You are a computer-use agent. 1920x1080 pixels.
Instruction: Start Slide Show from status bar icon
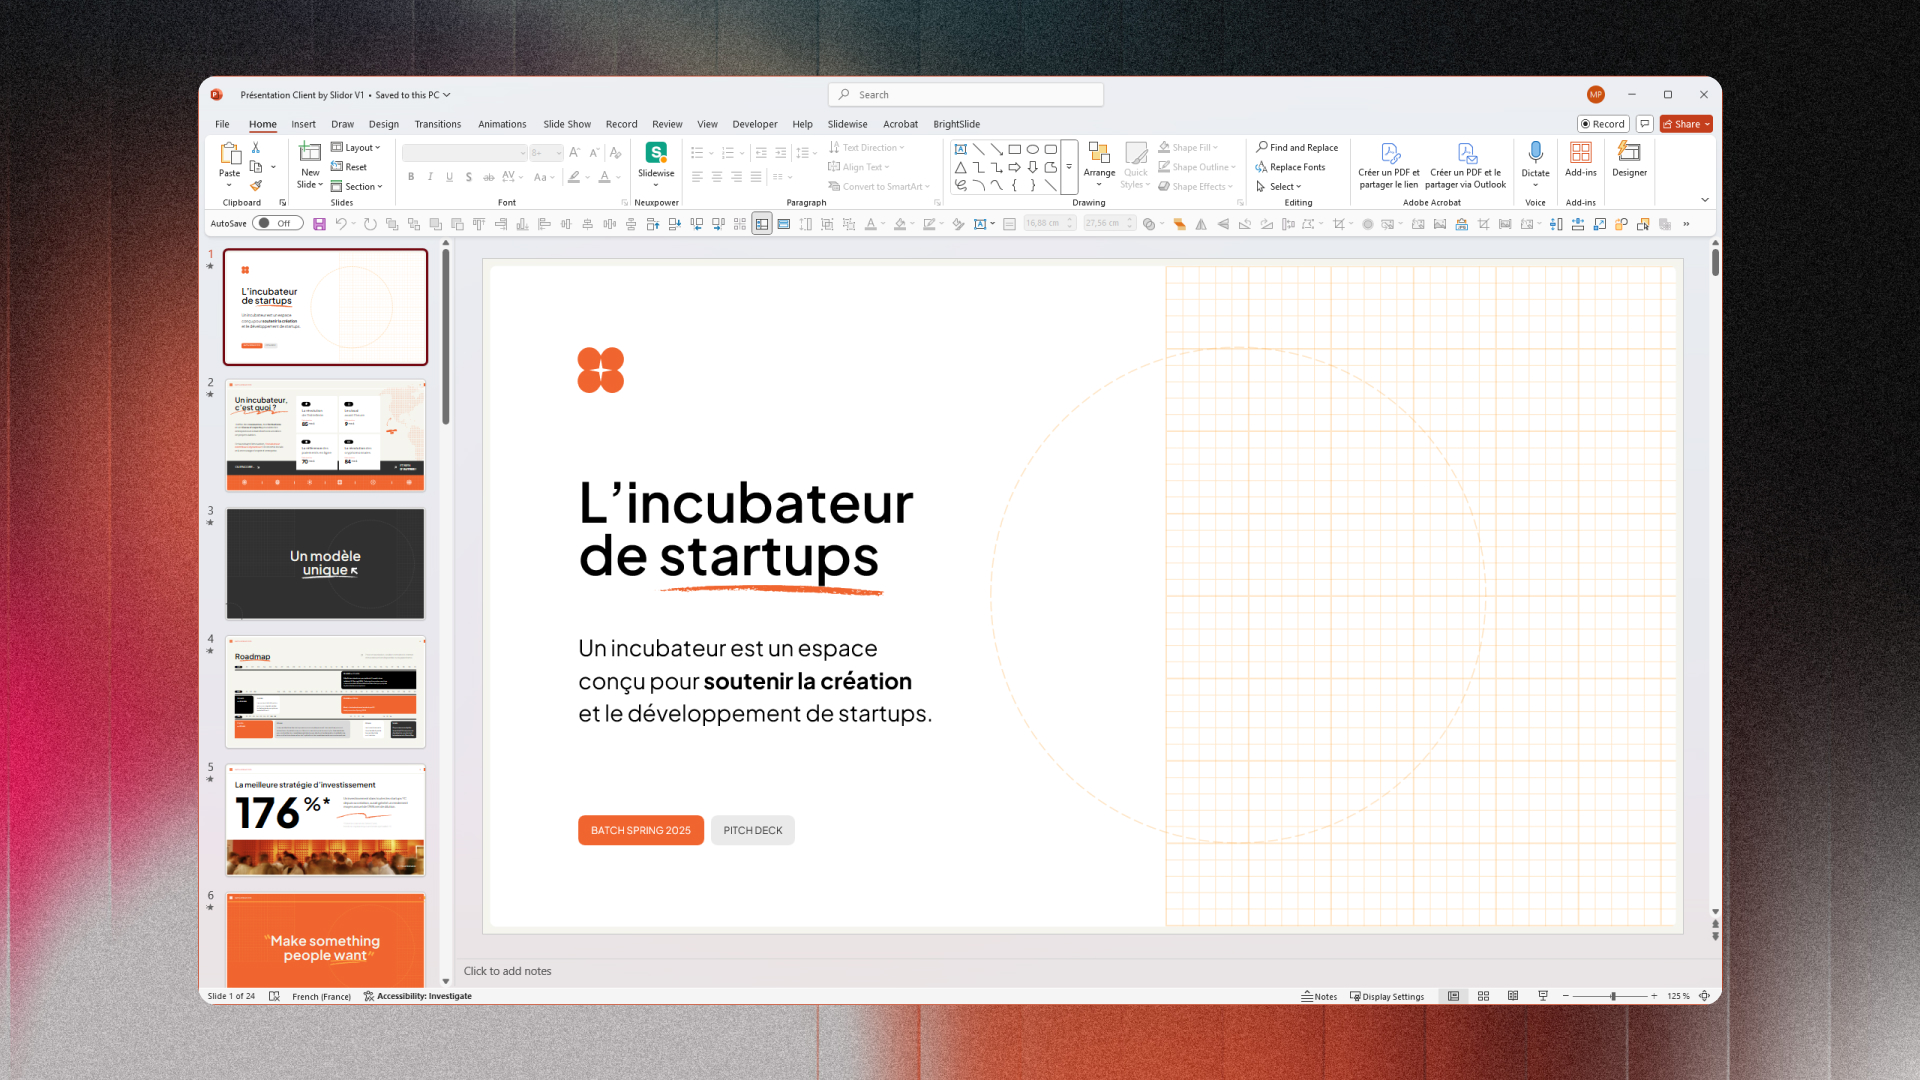1543,996
